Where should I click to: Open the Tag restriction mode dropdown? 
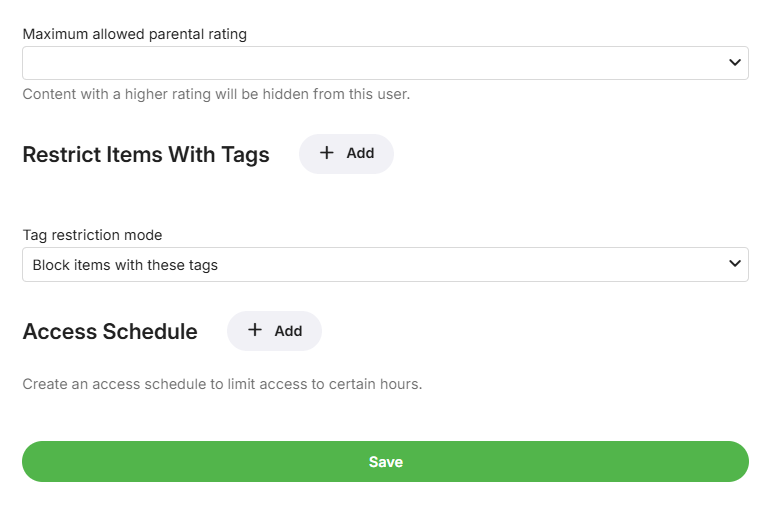385,264
